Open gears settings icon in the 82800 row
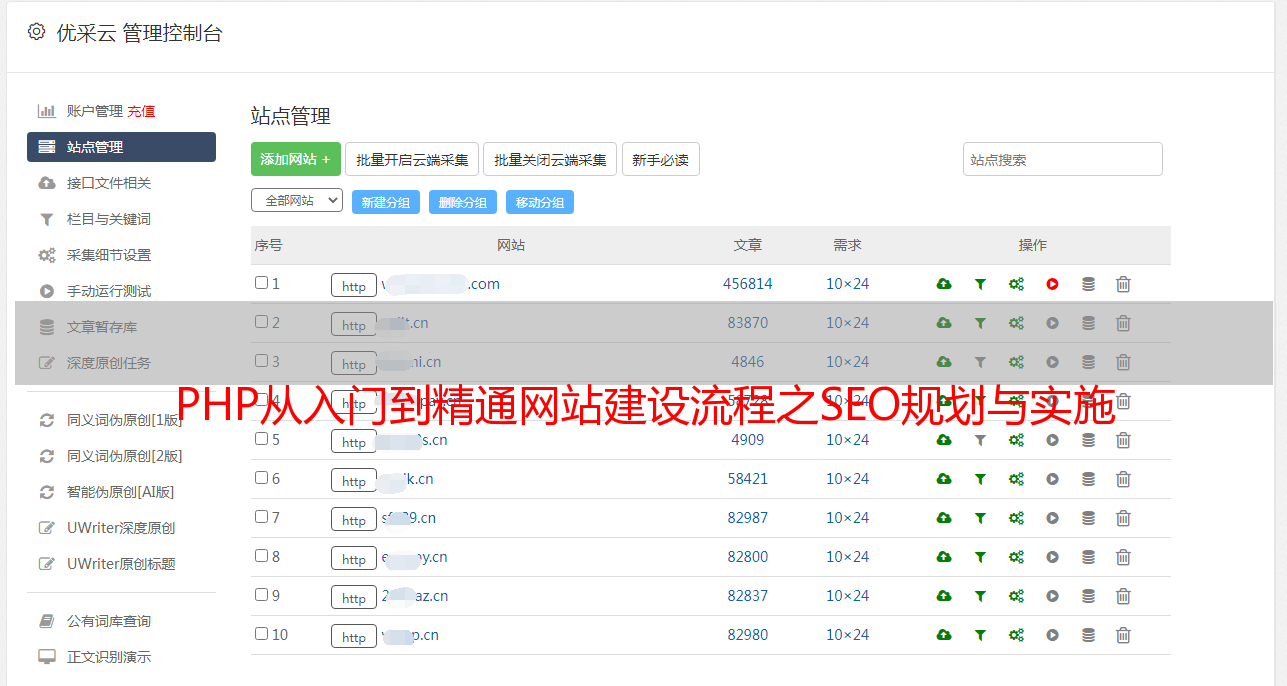The height and width of the screenshot is (686, 1287). point(1016,557)
